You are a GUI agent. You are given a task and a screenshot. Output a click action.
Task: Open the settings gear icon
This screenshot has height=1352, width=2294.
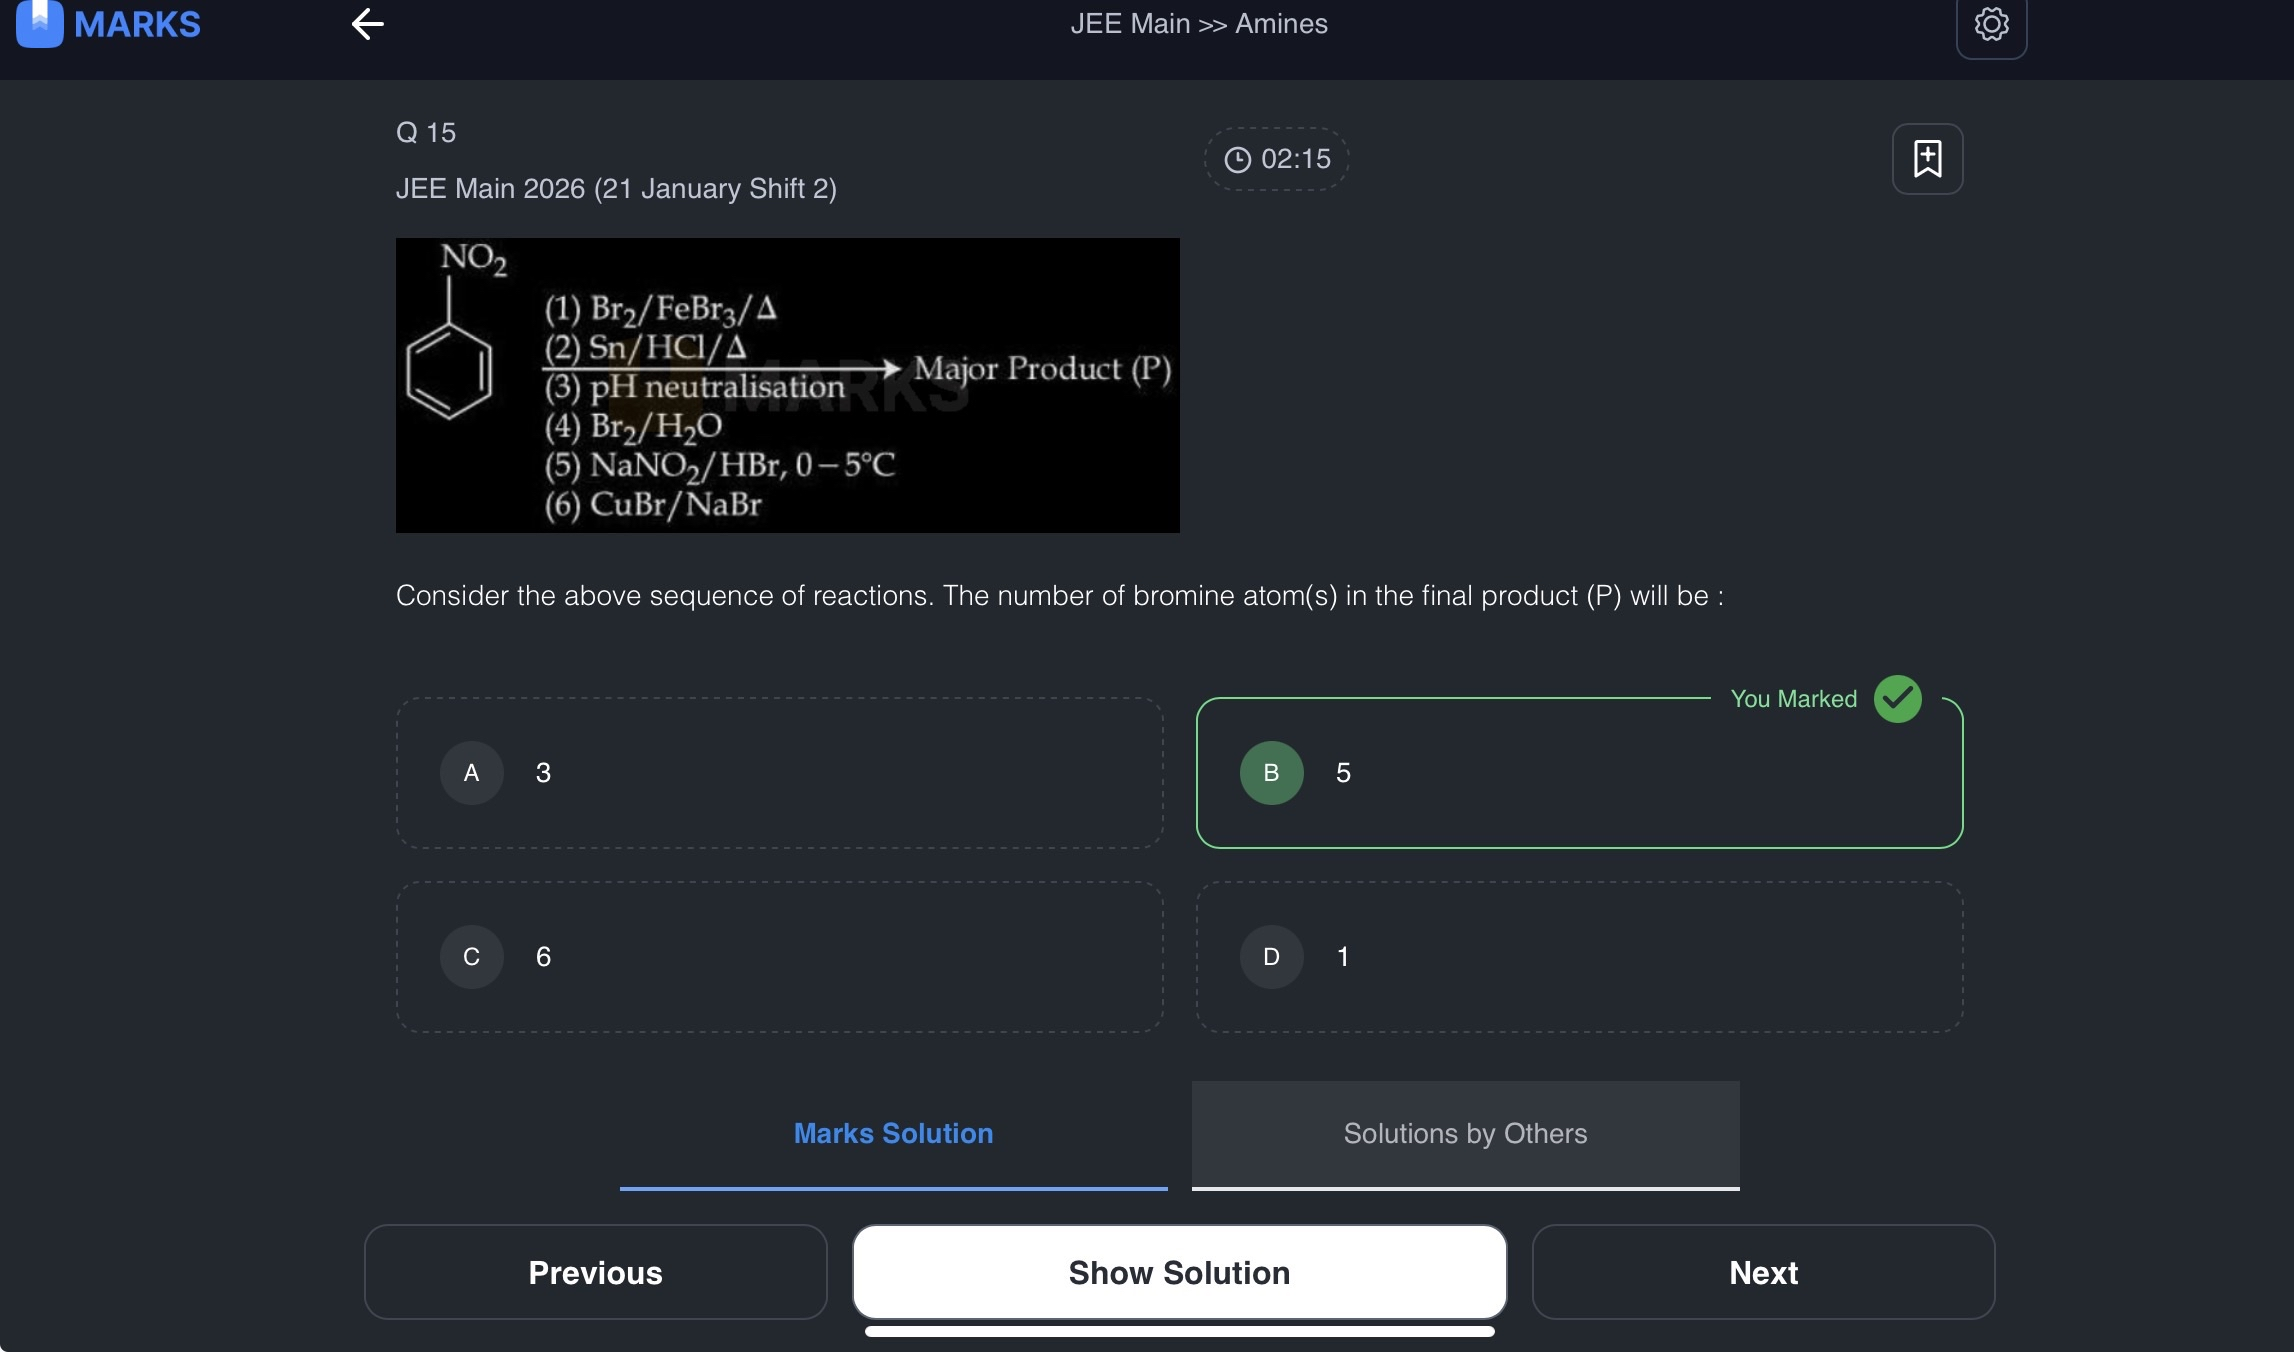(x=1991, y=24)
